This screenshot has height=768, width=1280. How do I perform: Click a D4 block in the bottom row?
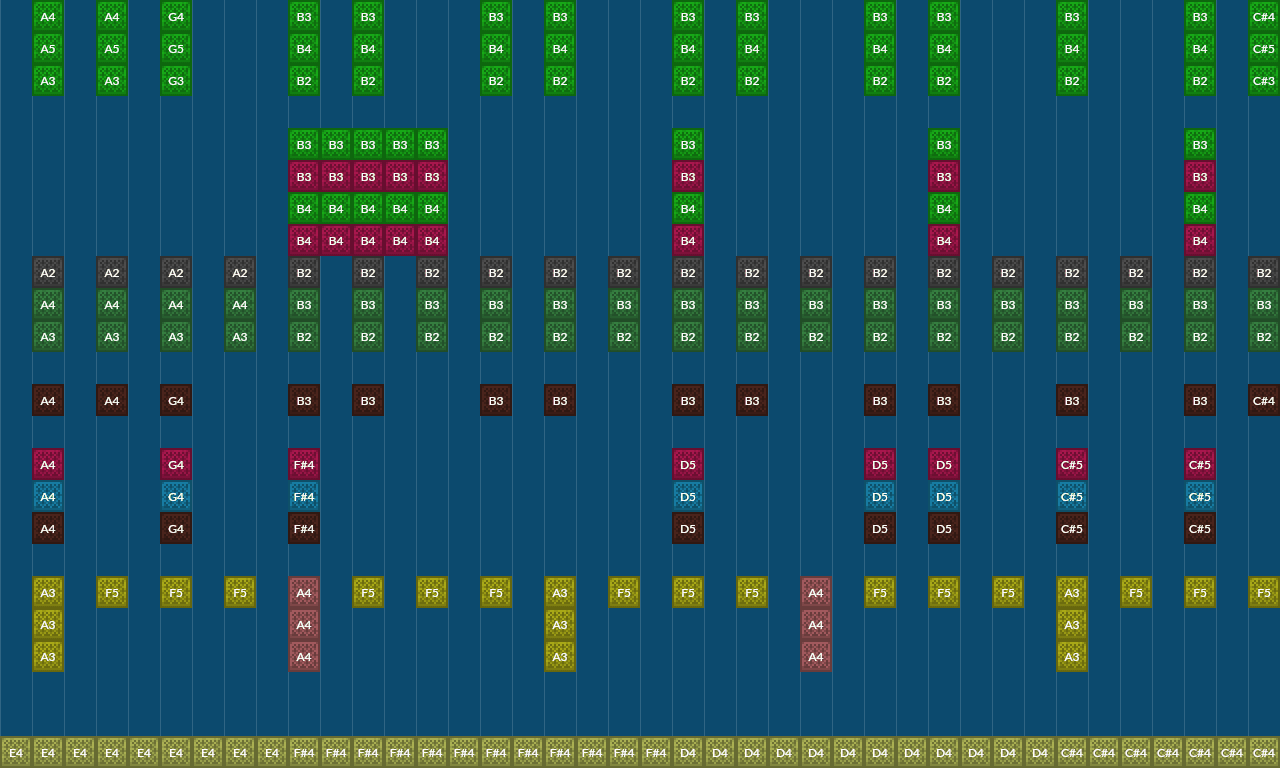[688, 752]
